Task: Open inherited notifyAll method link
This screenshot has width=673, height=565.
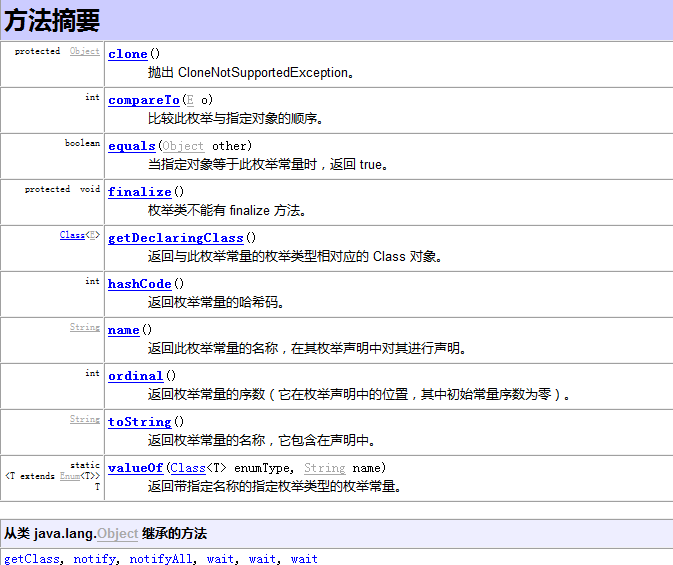Action: pos(160,558)
